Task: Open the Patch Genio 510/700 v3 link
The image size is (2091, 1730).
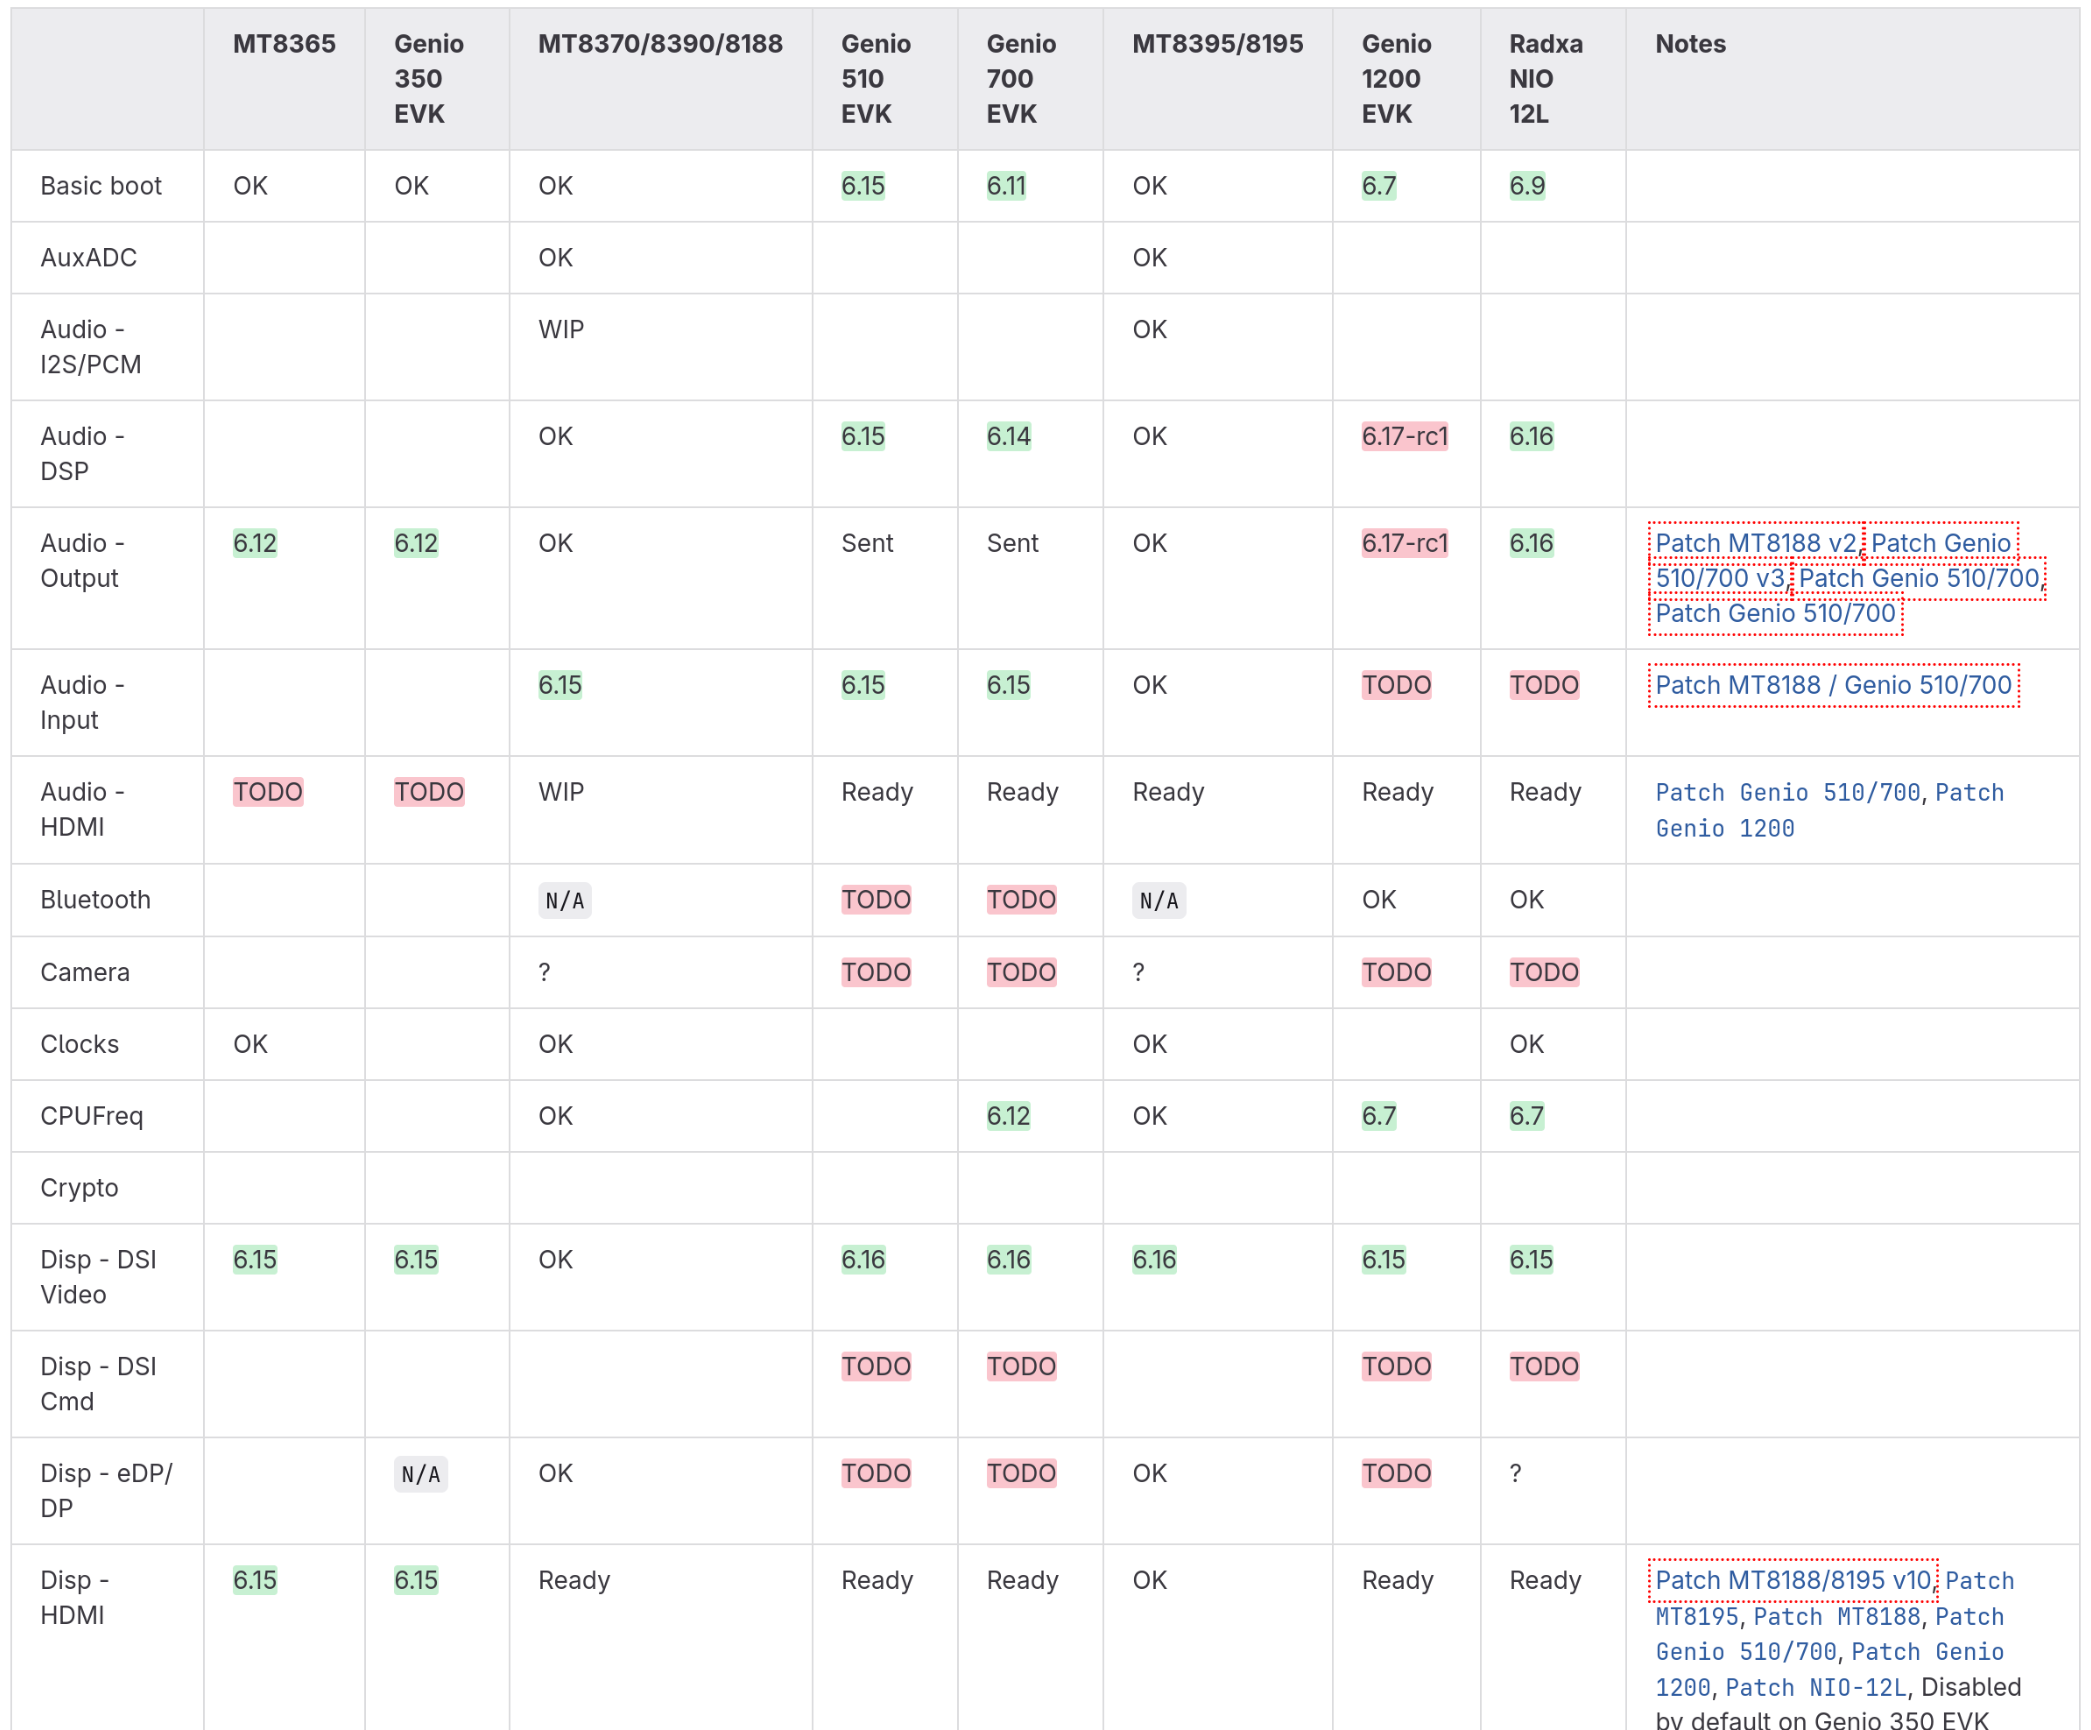Action: point(1939,543)
